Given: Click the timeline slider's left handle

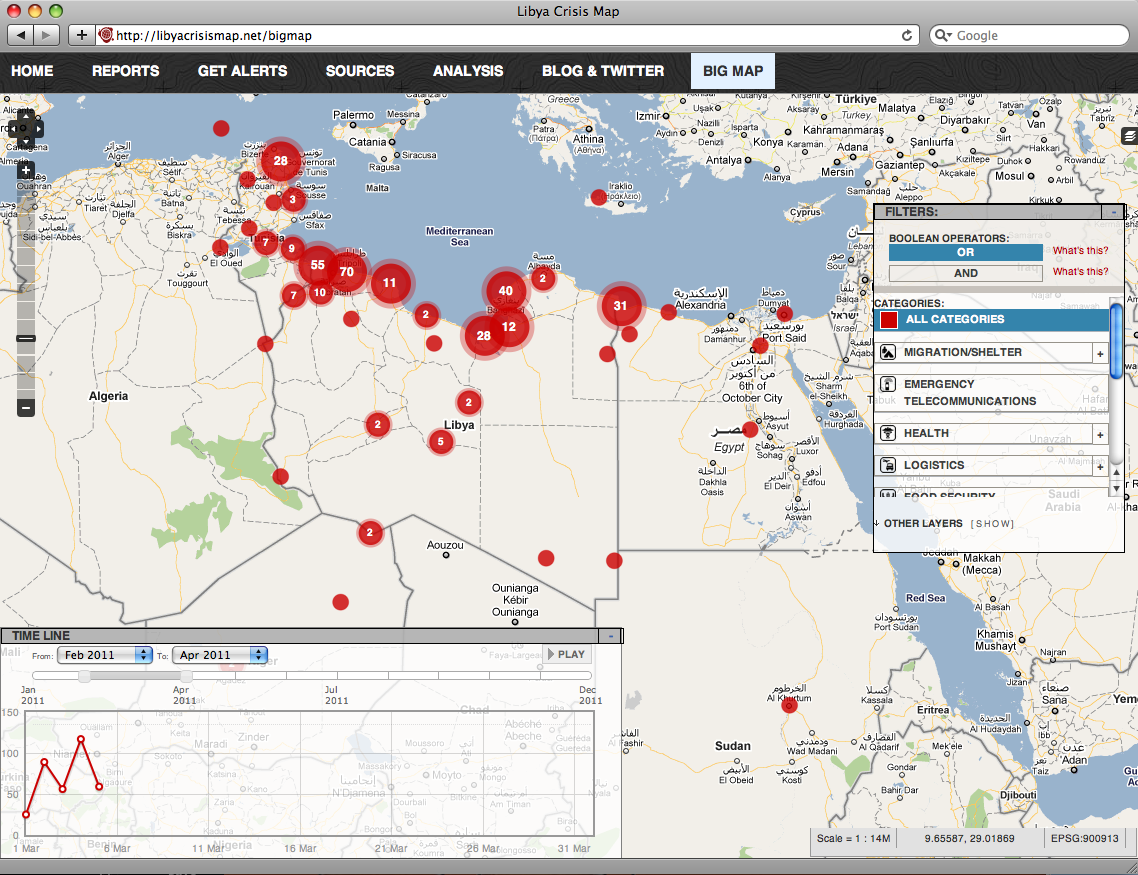Looking at the screenshot, I should pyautogui.click(x=84, y=676).
